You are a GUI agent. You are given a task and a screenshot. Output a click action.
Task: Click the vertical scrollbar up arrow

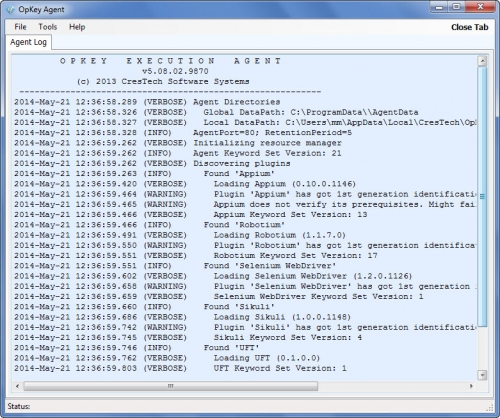(482, 61)
